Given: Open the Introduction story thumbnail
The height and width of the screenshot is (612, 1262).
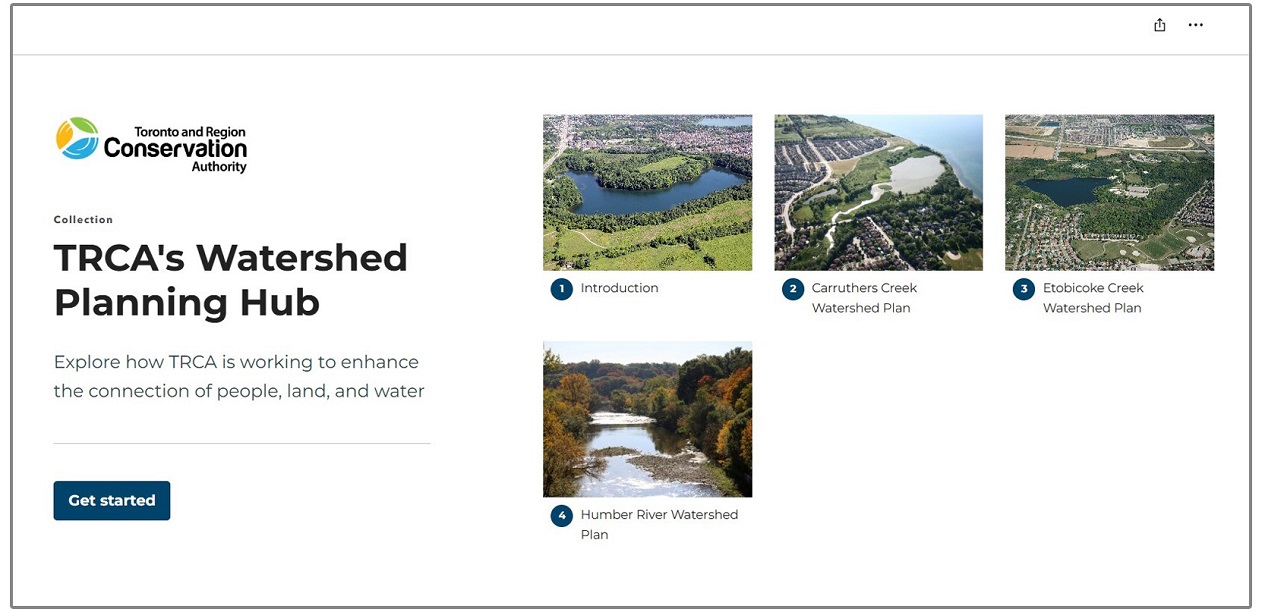Looking at the screenshot, I should coord(647,192).
